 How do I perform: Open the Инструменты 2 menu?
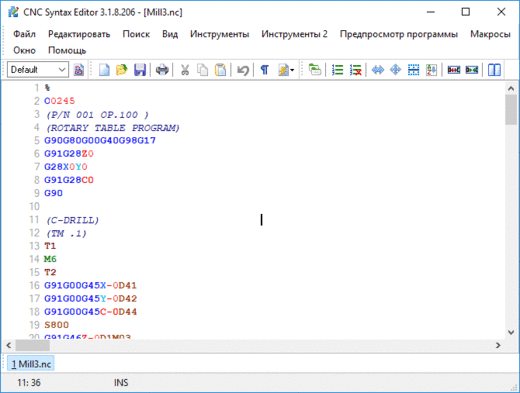coord(294,34)
